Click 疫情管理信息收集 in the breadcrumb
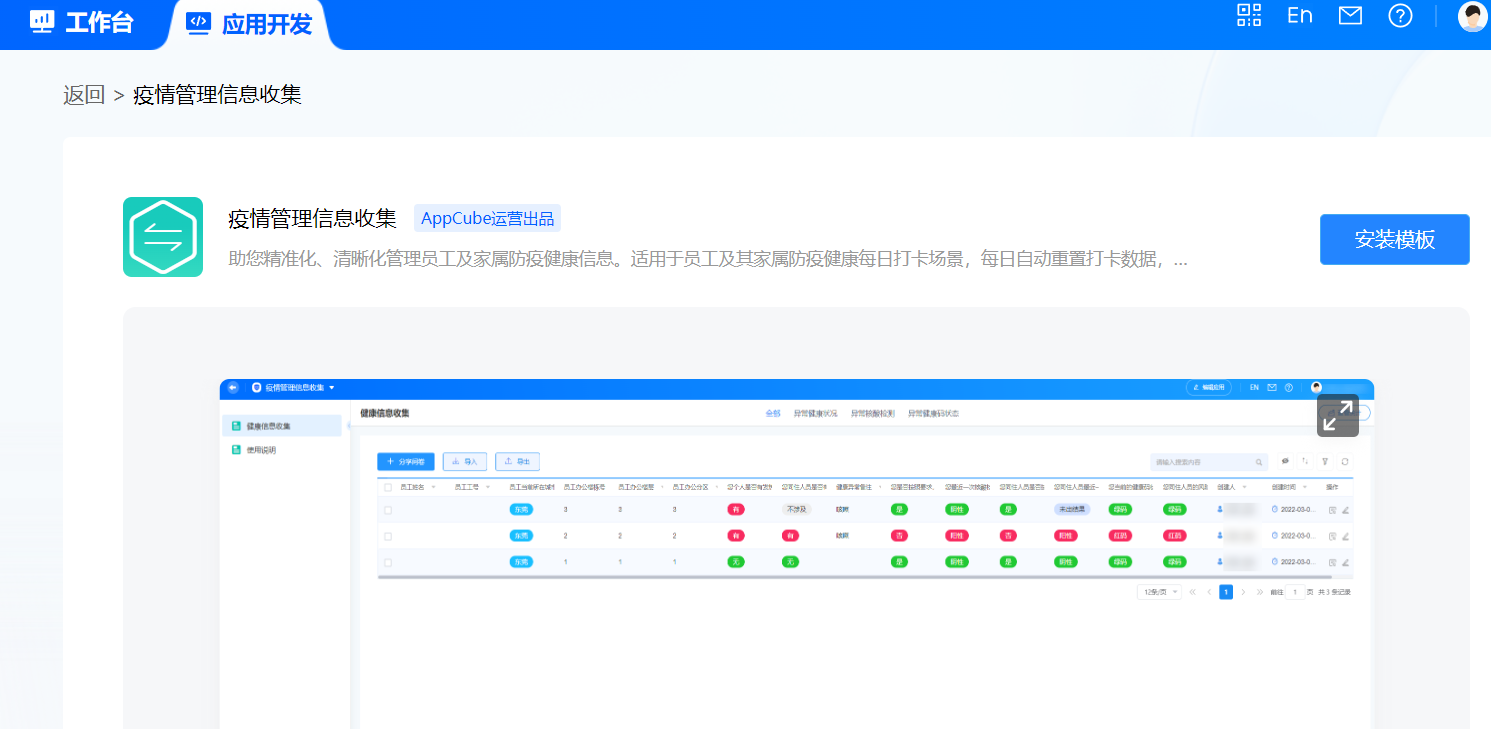The width and height of the screenshot is (1491, 729). pos(218,95)
